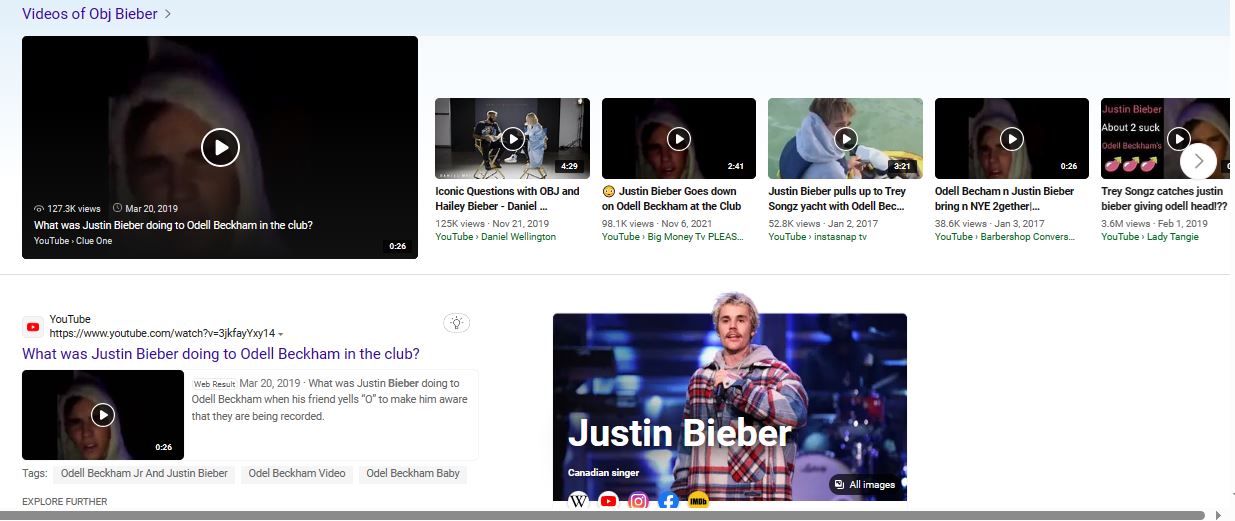This screenshot has height=521, width=1235.
Task: Click the Justin Bieber name on the card
Action: 680,433
